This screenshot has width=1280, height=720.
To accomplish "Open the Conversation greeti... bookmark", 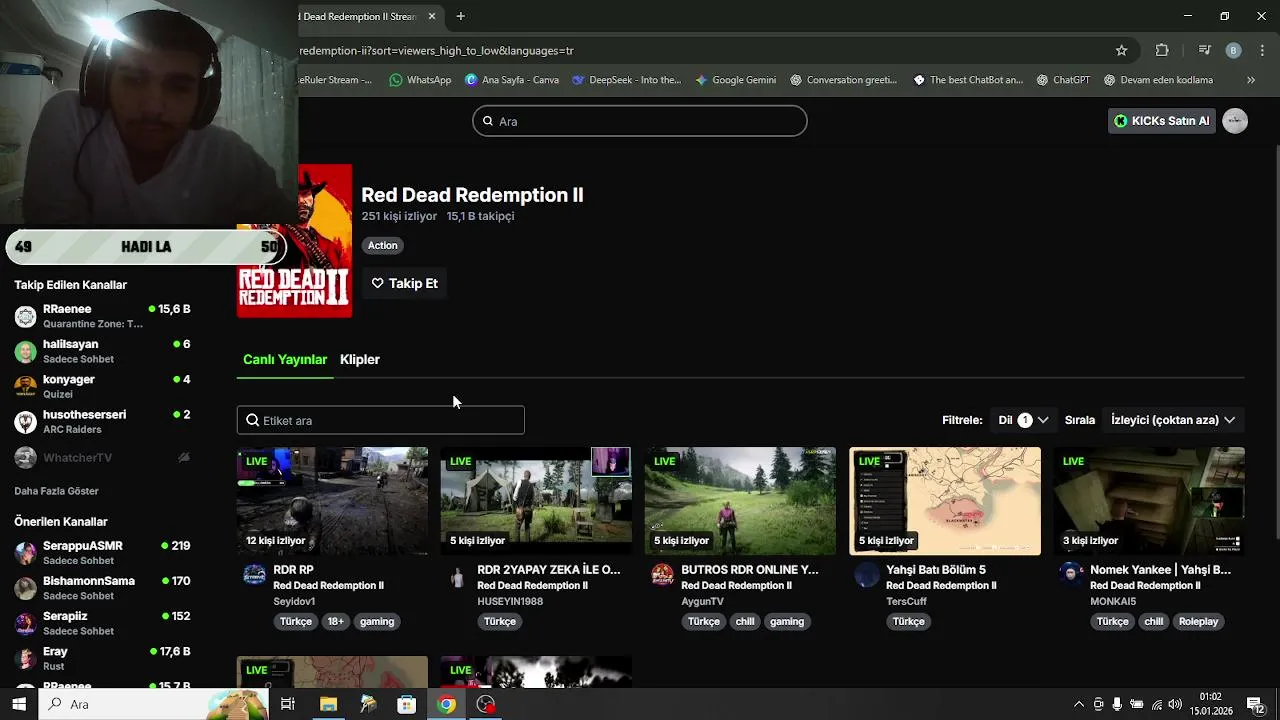I will 843,80.
